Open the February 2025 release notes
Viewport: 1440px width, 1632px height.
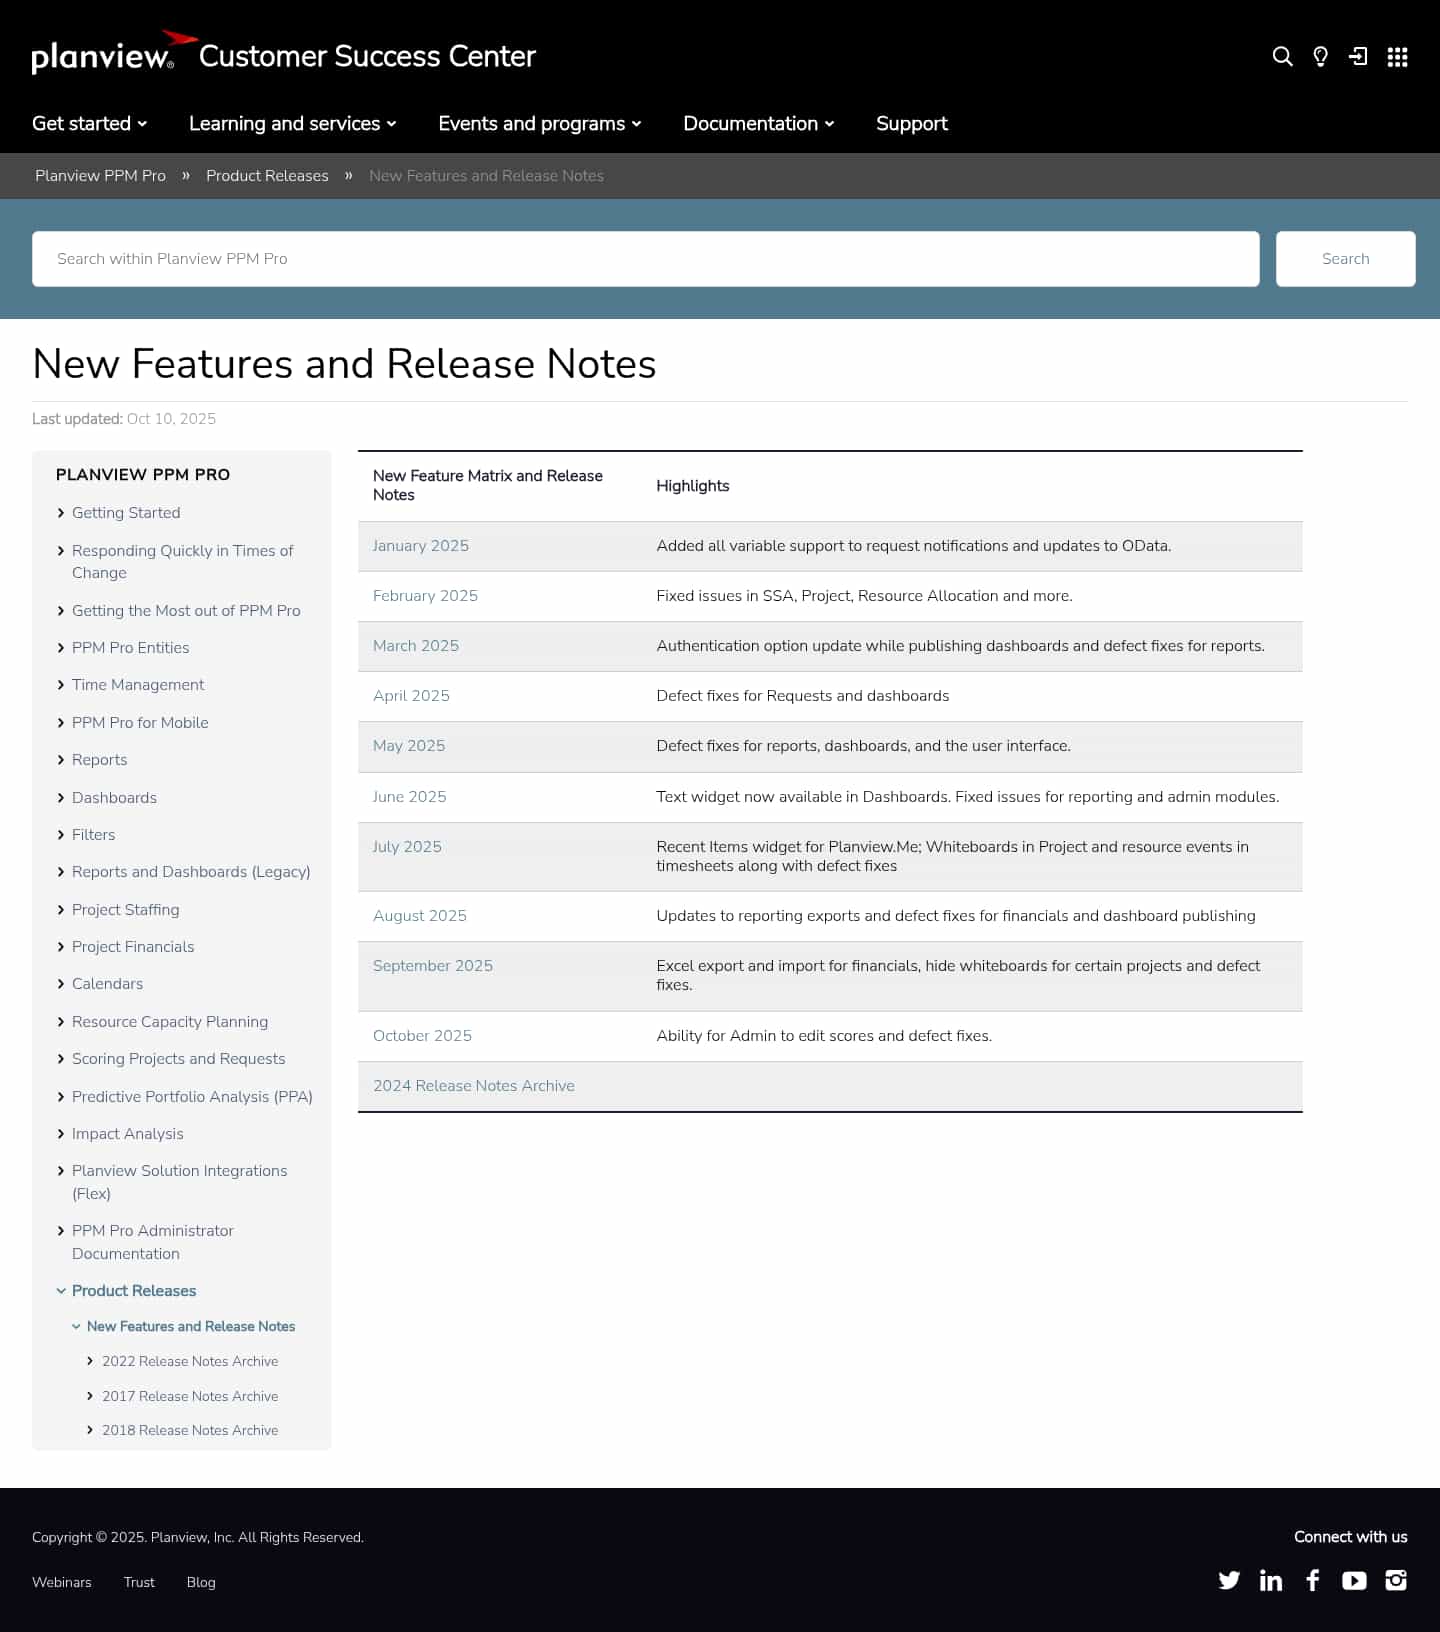425,596
